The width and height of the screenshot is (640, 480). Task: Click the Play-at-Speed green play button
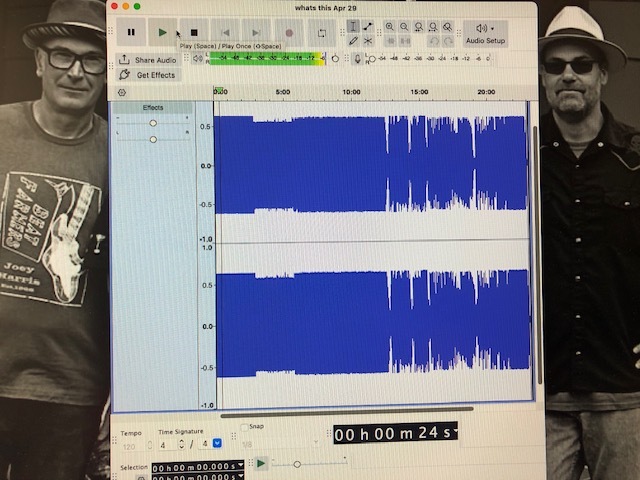(x=261, y=463)
